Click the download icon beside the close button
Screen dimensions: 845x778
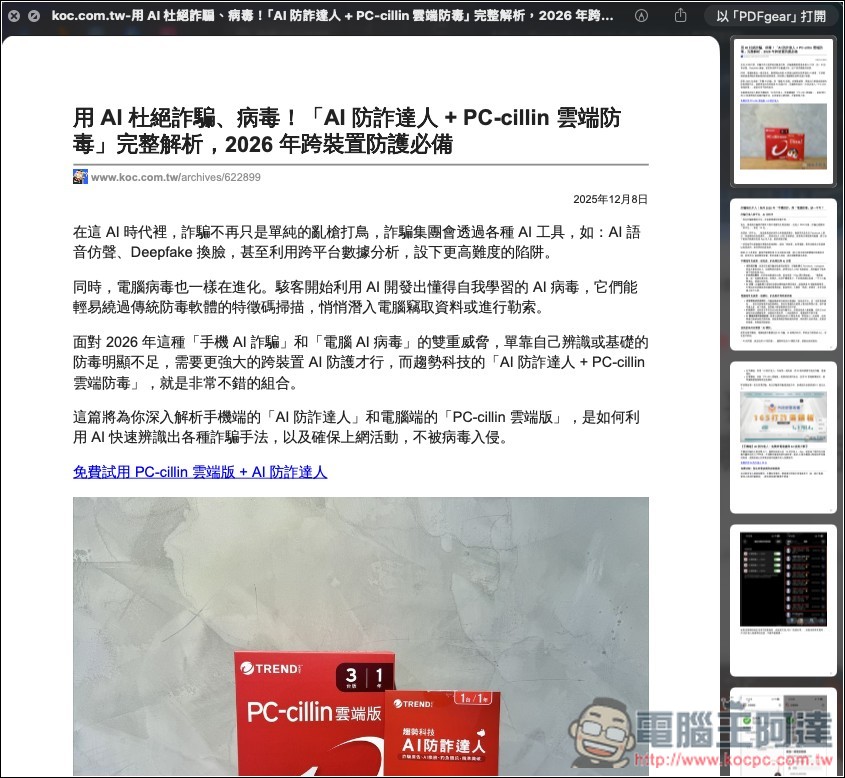[x=34, y=16]
